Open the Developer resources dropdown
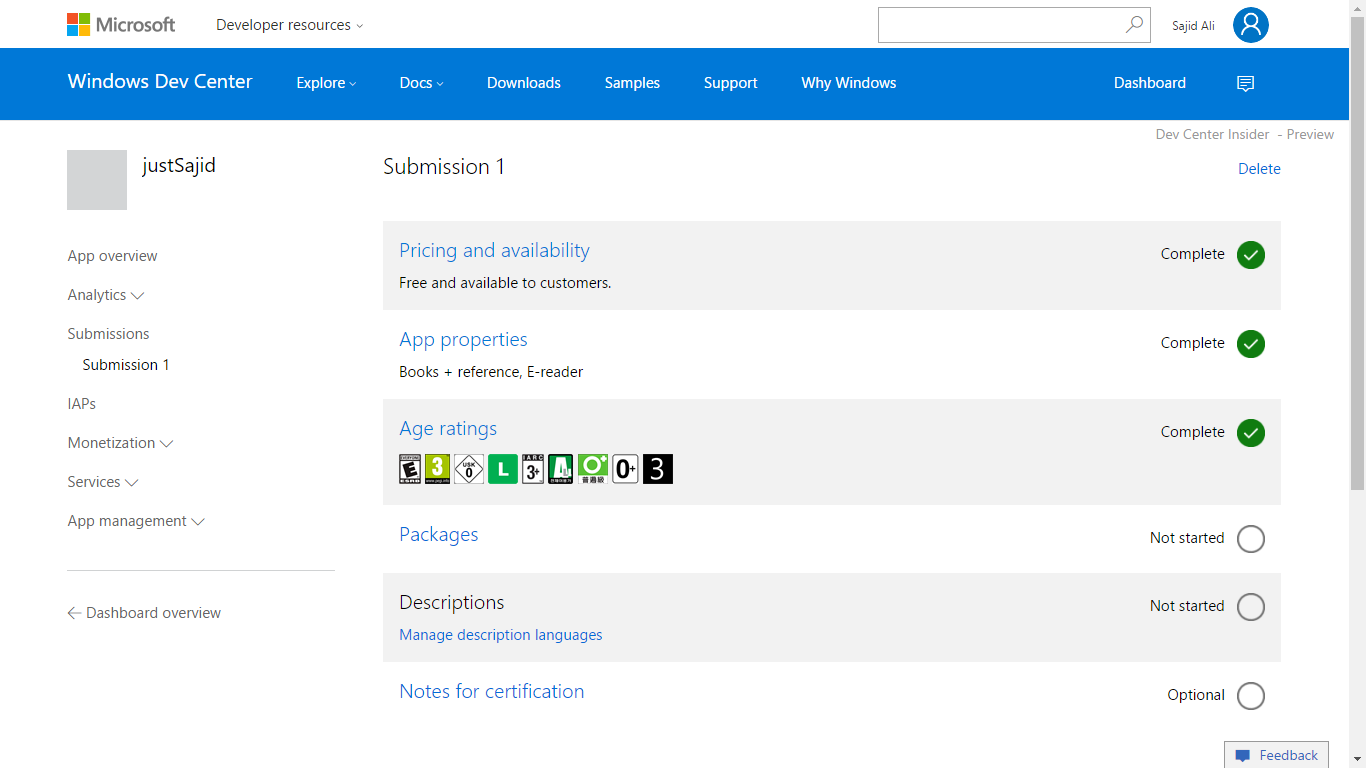The width and height of the screenshot is (1366, 768). (x=290, y=25)
